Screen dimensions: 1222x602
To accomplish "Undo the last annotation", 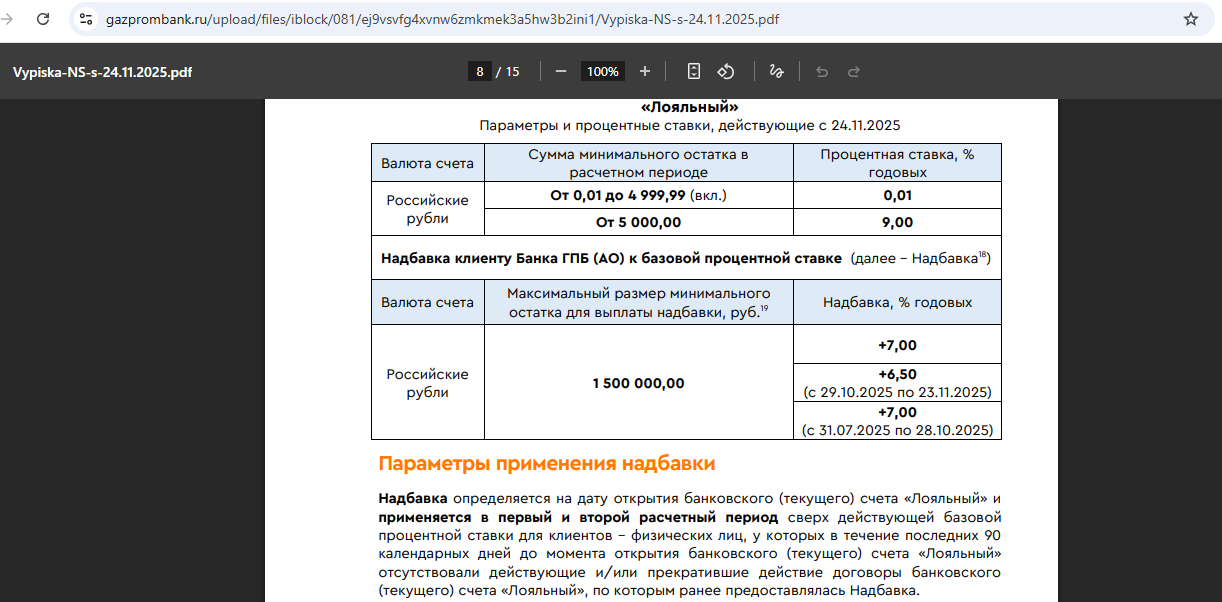I will pyautogui.click(x=822, y=71).
